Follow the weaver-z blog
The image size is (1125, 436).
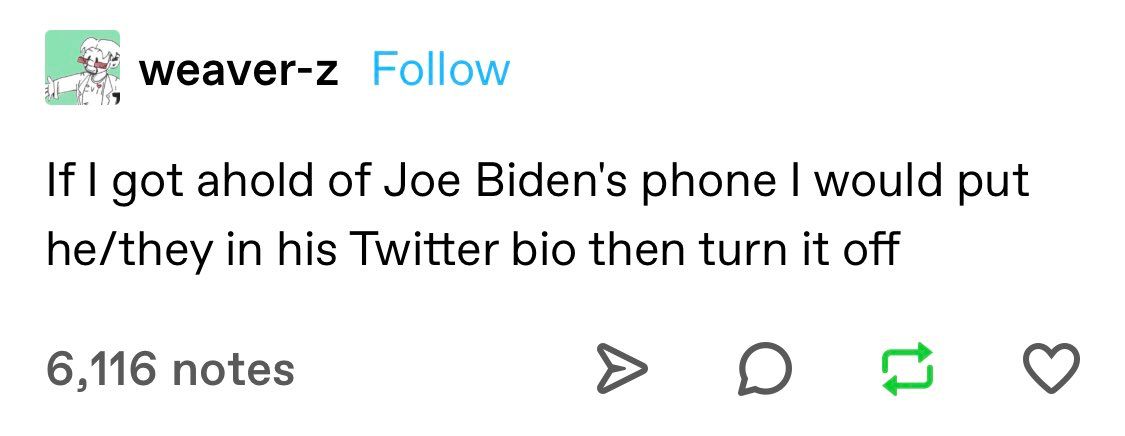pos(440,70)
